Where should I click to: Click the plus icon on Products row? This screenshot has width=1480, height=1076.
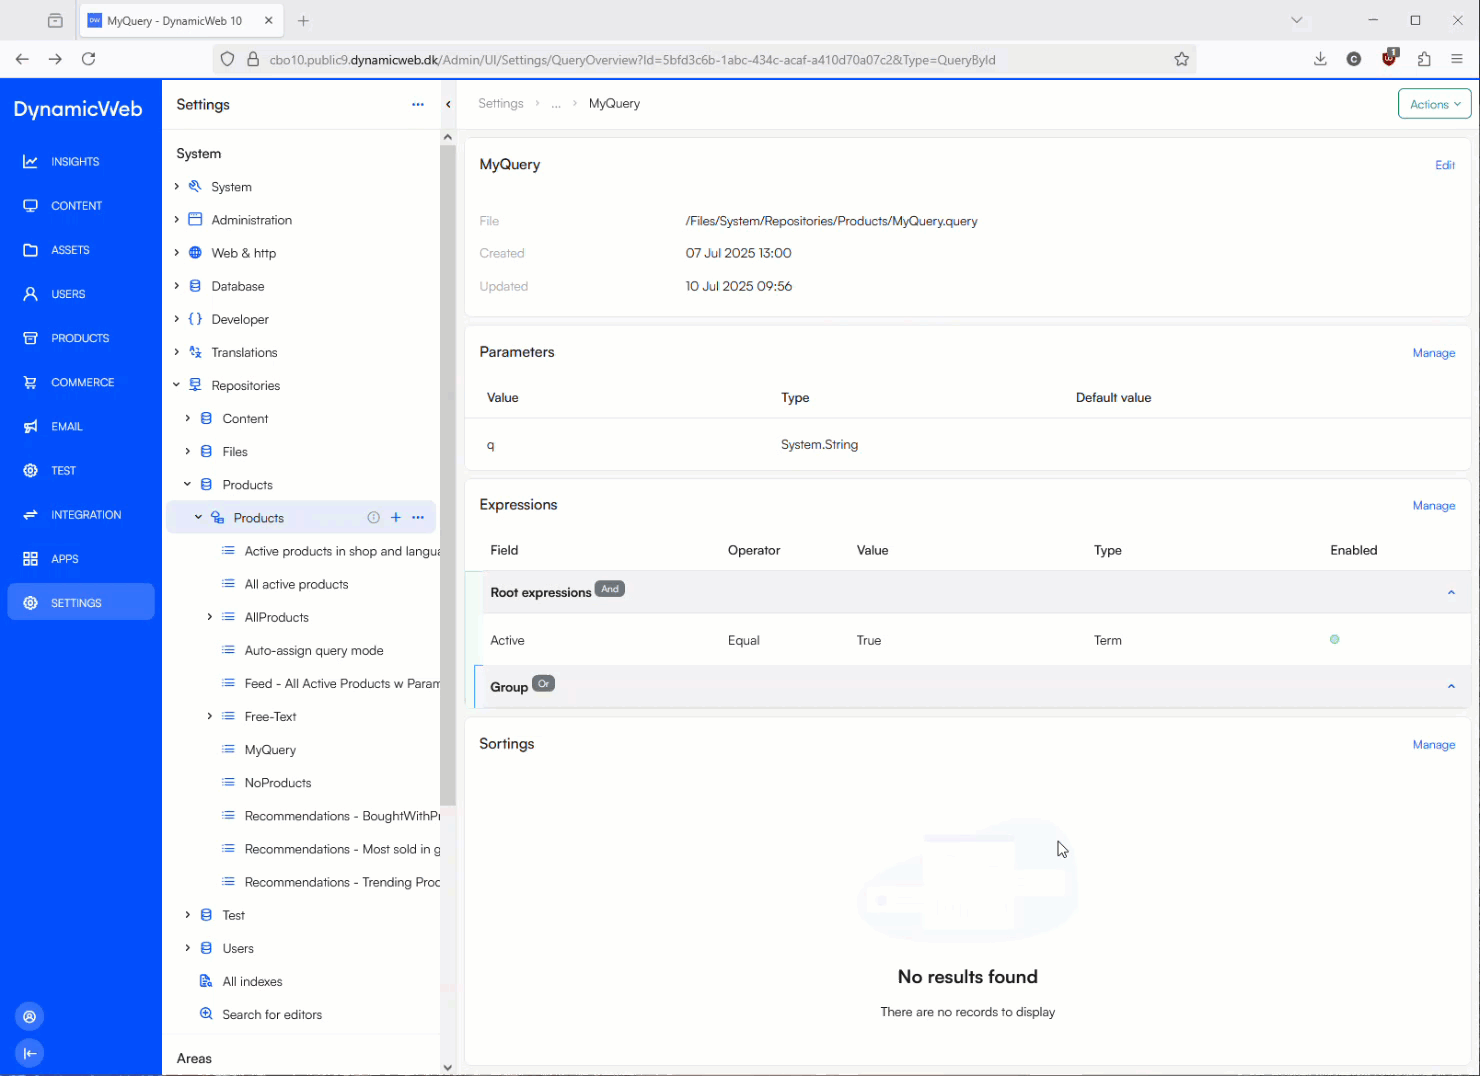click(x=396, y=518)
